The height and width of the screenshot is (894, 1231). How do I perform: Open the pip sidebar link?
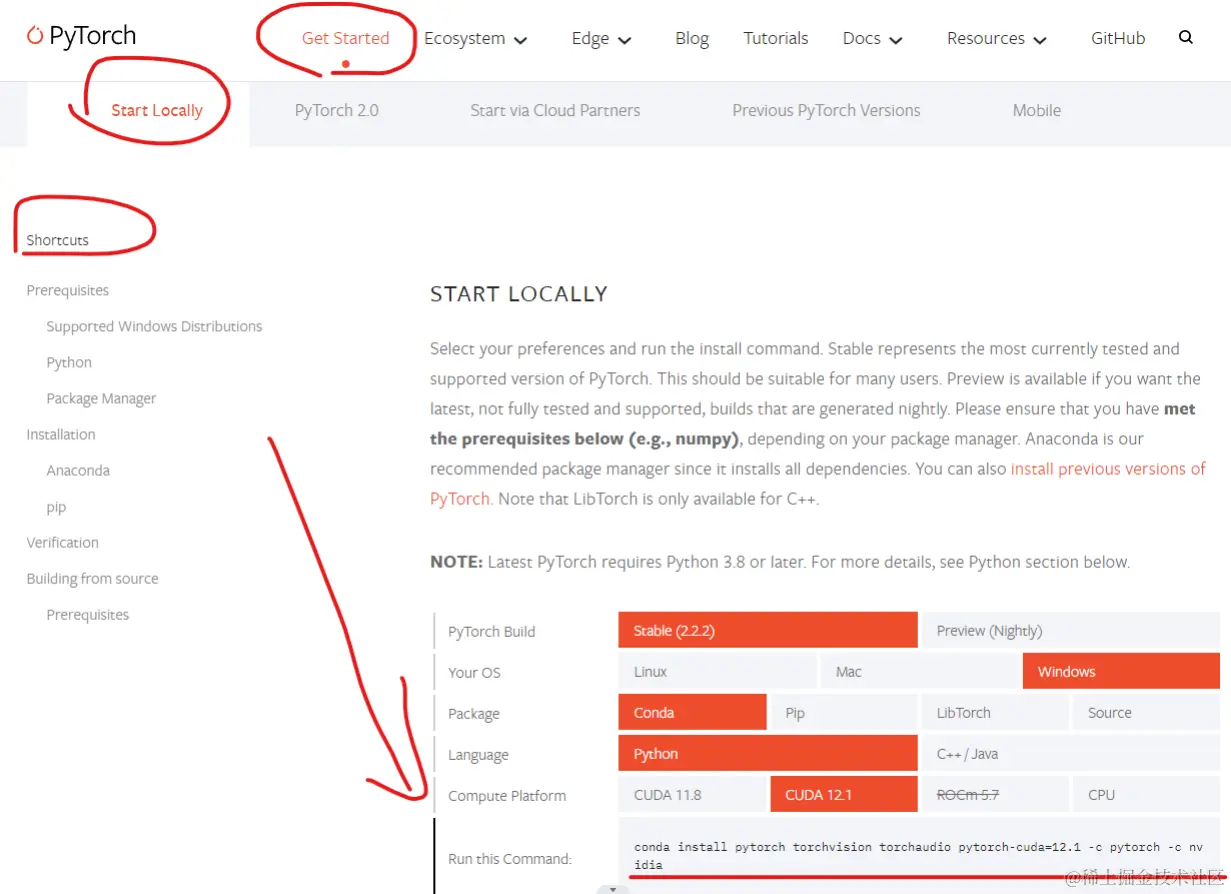pyautogui.click(x=56, y=507)
